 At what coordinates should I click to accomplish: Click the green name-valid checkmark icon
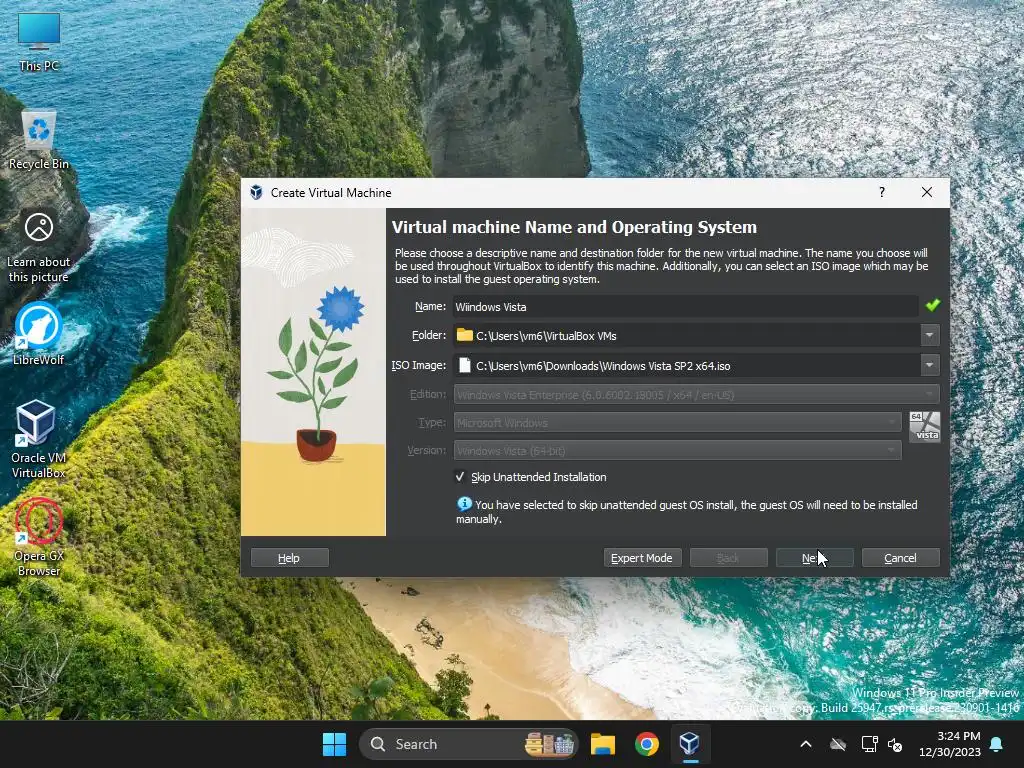[x=933, y=305]
